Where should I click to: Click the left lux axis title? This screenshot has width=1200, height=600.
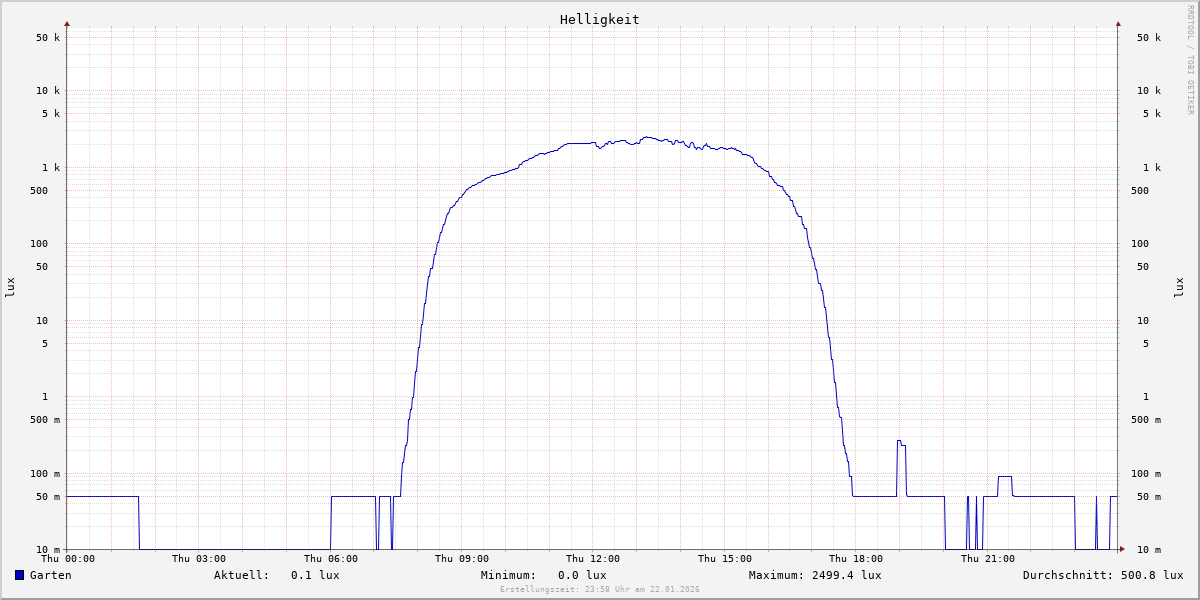pos(10,287)
